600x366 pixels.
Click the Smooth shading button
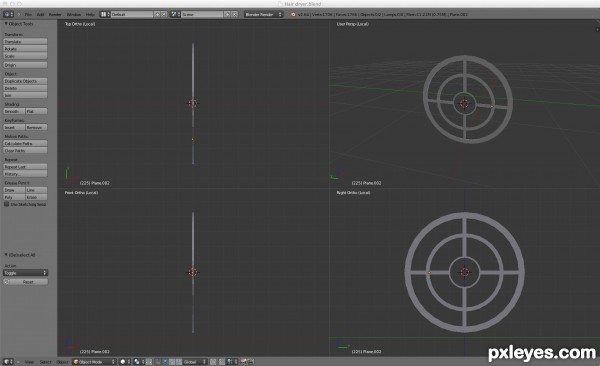pyautogui.click(x=14, y=111)
